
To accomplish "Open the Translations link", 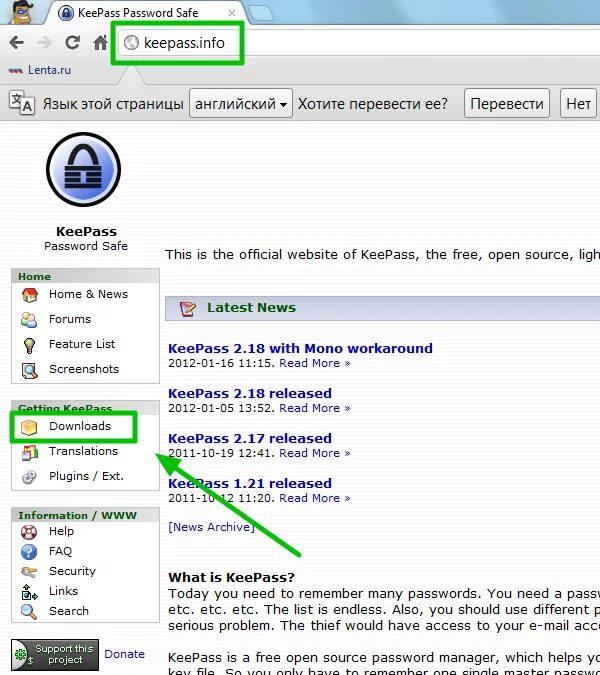I will [84, 451].
